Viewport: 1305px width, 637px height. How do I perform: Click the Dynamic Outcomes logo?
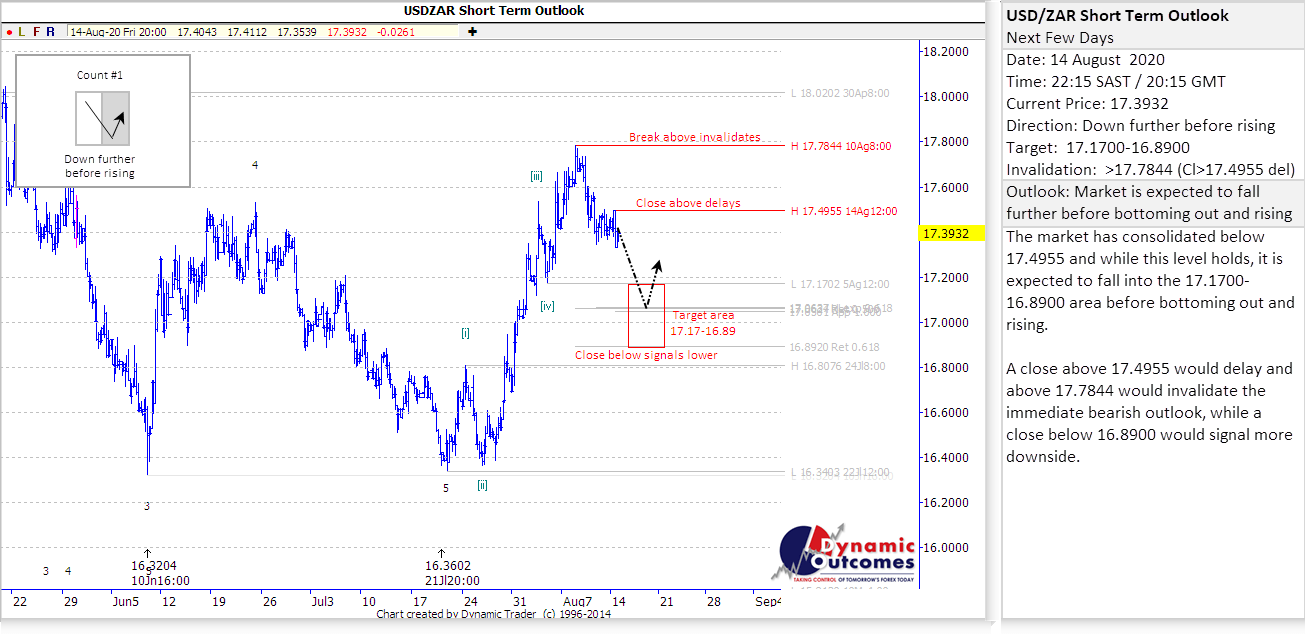click(x=843, y=554)
